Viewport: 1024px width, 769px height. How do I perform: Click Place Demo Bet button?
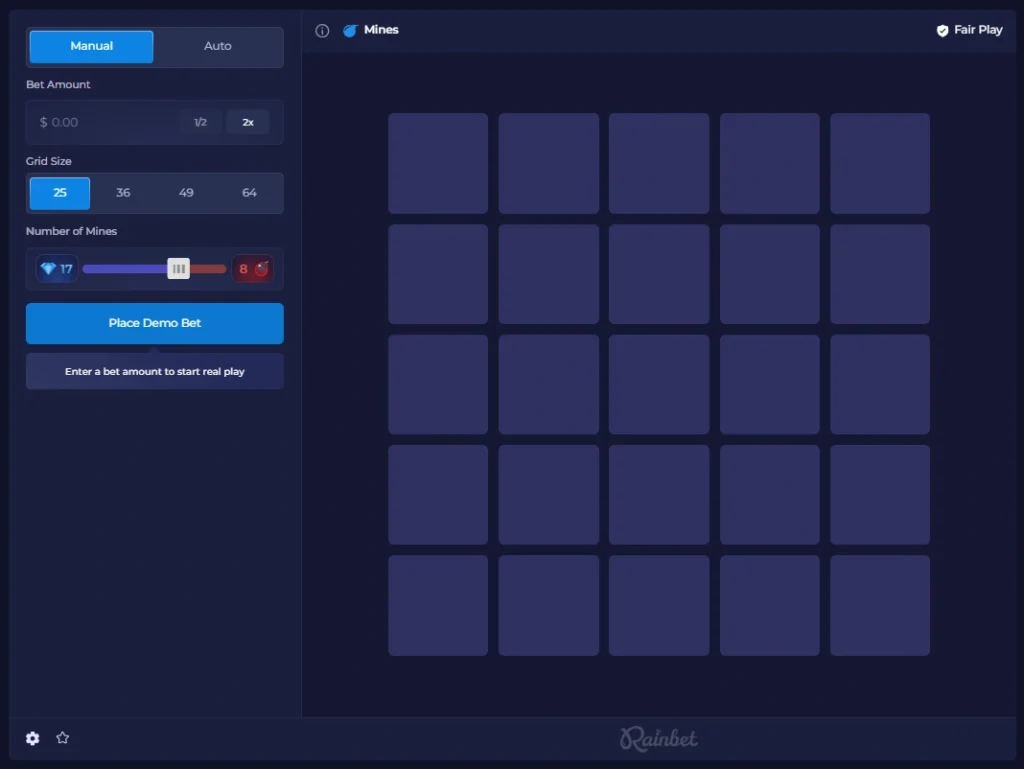pos(155,323)
